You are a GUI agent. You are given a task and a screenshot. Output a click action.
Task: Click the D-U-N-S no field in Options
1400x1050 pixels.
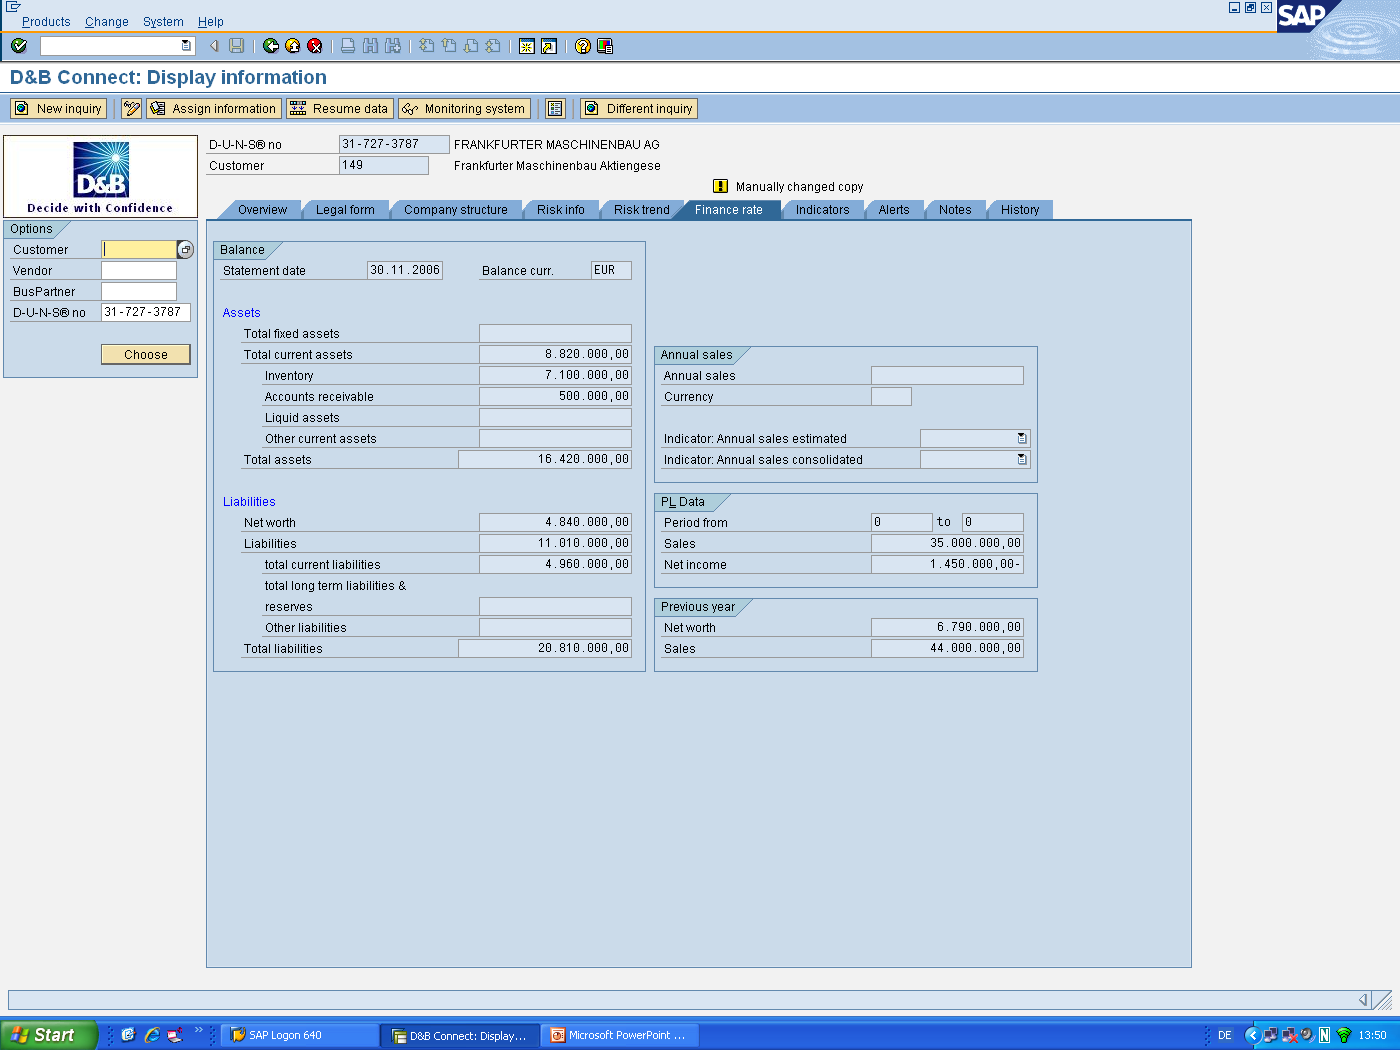[x=146, y=313]
